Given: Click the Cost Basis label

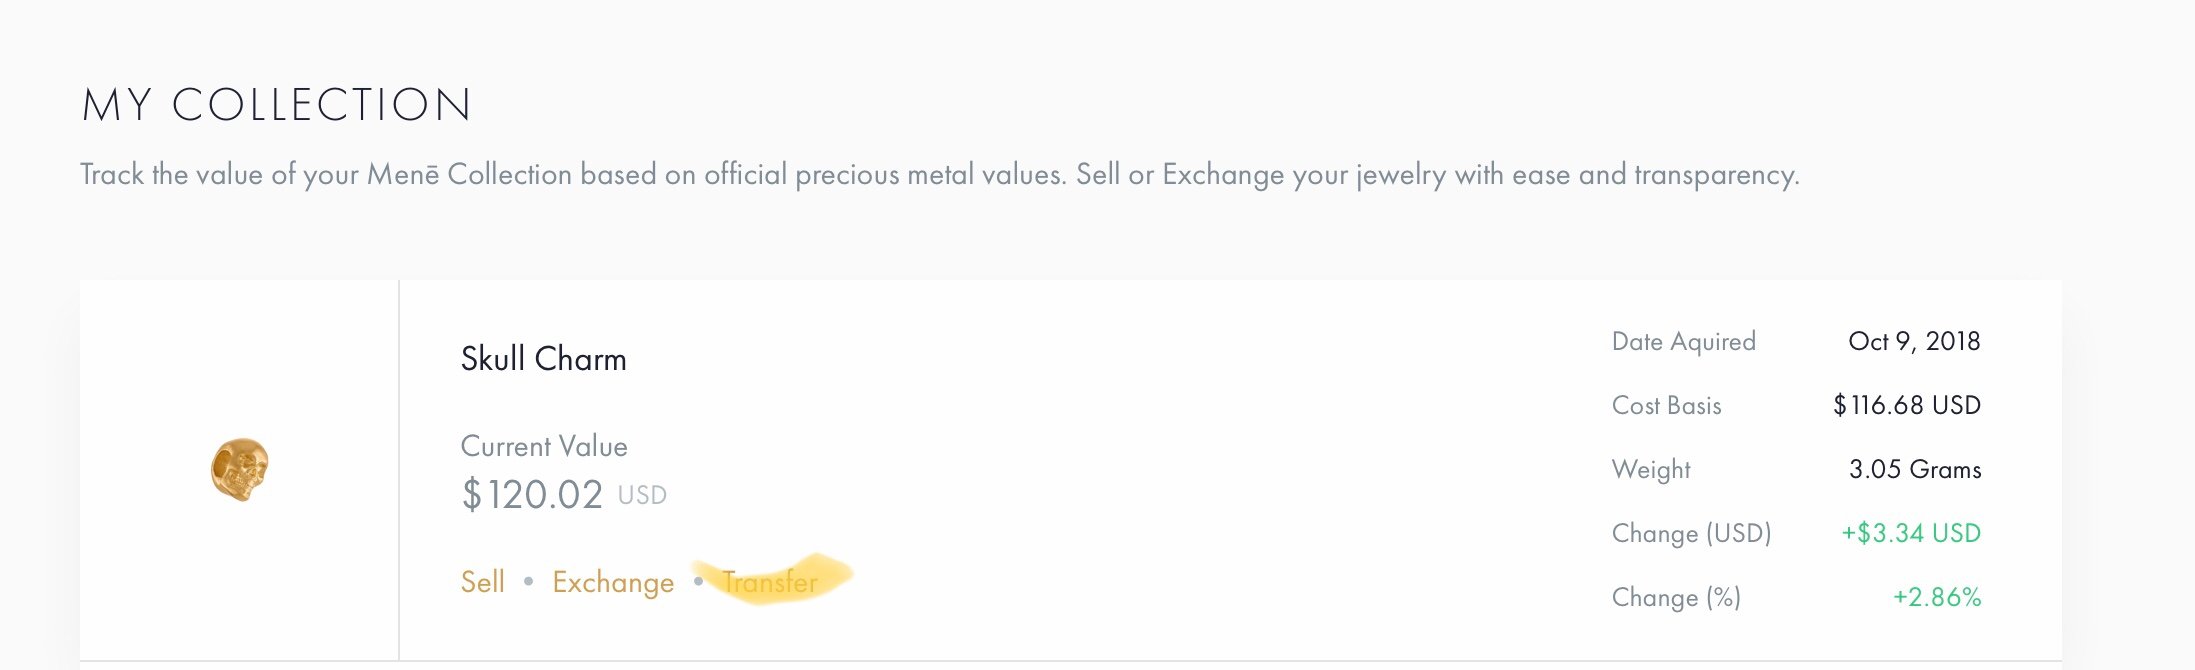Looking at the screenshot, I should pos(1666,406).
